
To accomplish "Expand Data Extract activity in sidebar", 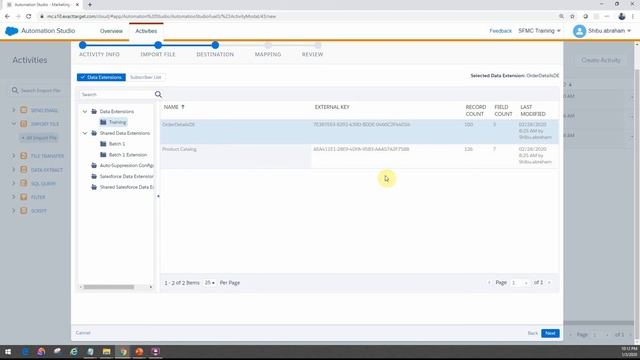I will pos(13,170).
